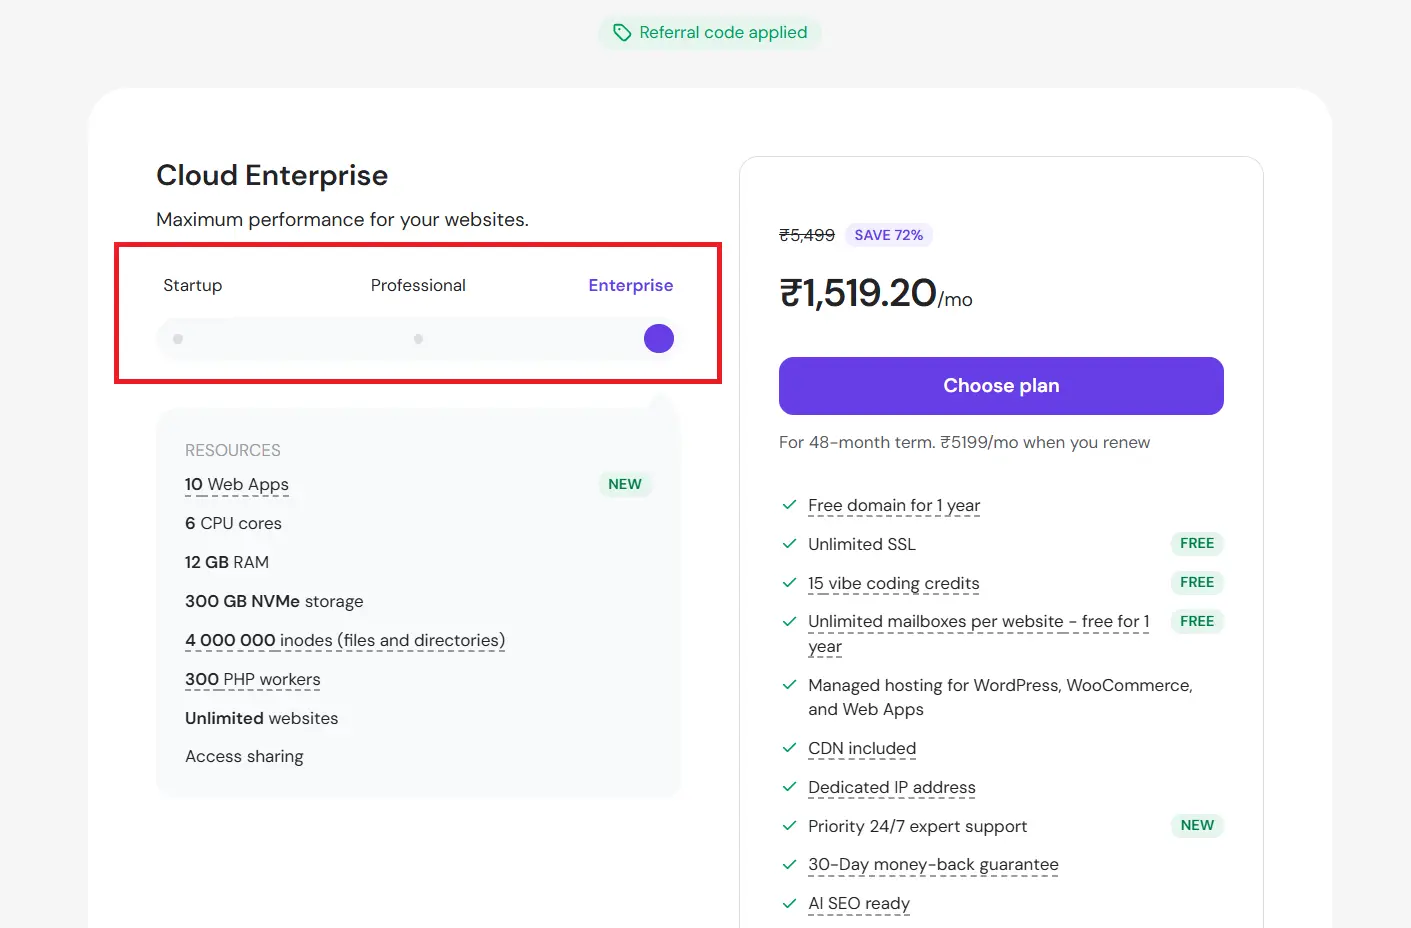
Task: Open Free domain for 1 year details
Action: coord(894,506)
